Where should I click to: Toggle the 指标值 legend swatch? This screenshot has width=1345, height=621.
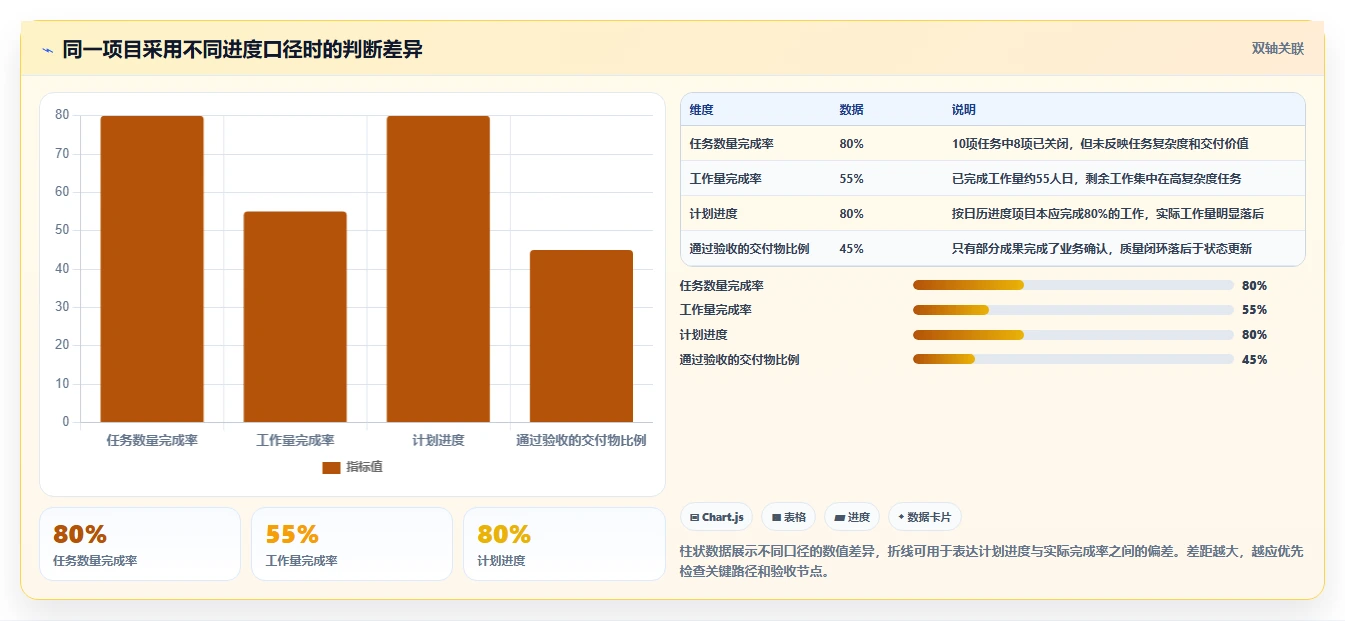click(331, 468)
